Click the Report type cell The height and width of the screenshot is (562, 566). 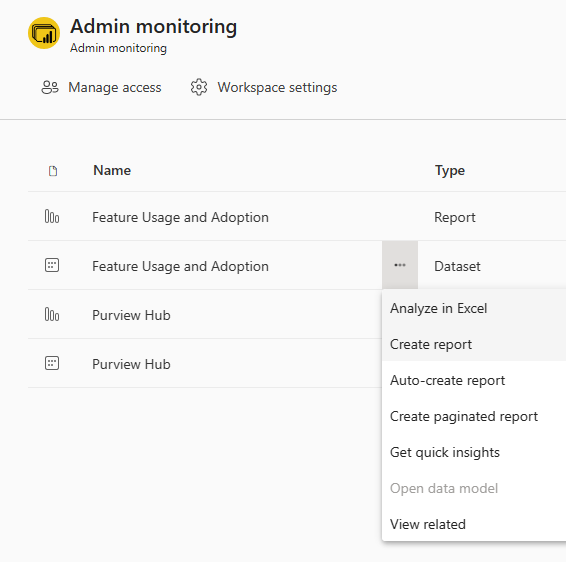coord(455,217)
